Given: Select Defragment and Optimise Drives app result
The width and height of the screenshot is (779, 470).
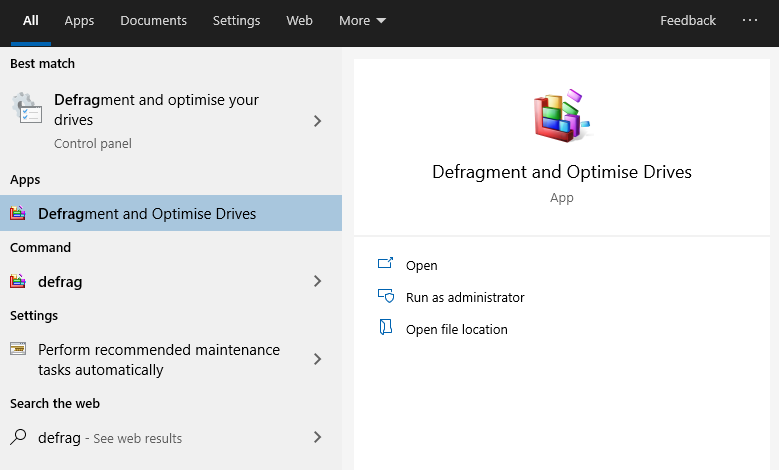Looking at the screenshot, I should coord(171,213).
